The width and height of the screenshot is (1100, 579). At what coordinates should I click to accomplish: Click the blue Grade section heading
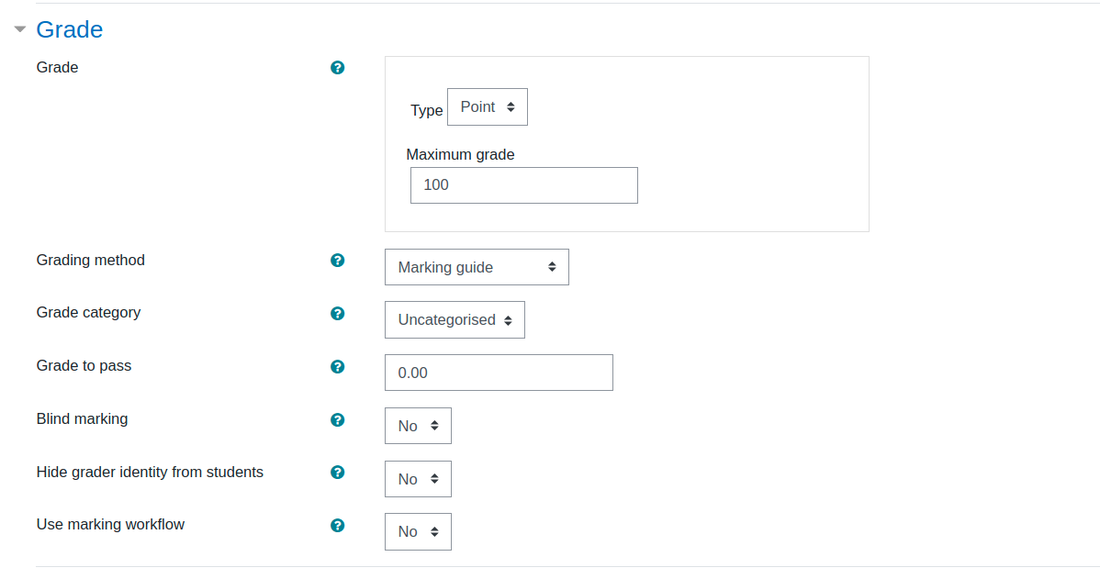[x=69, y=29]
